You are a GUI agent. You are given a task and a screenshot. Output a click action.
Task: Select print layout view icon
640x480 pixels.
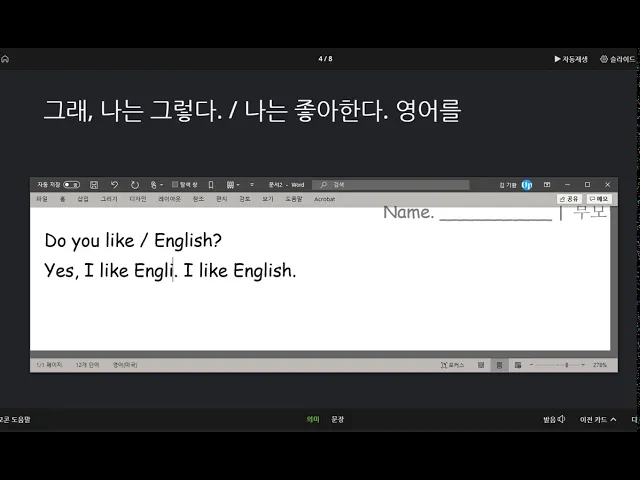coord(499,365)
